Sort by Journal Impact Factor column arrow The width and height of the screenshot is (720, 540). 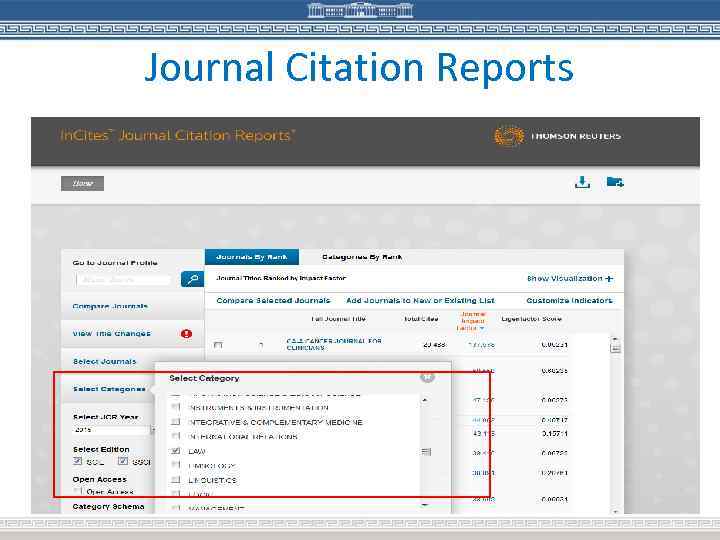point(482,328)
